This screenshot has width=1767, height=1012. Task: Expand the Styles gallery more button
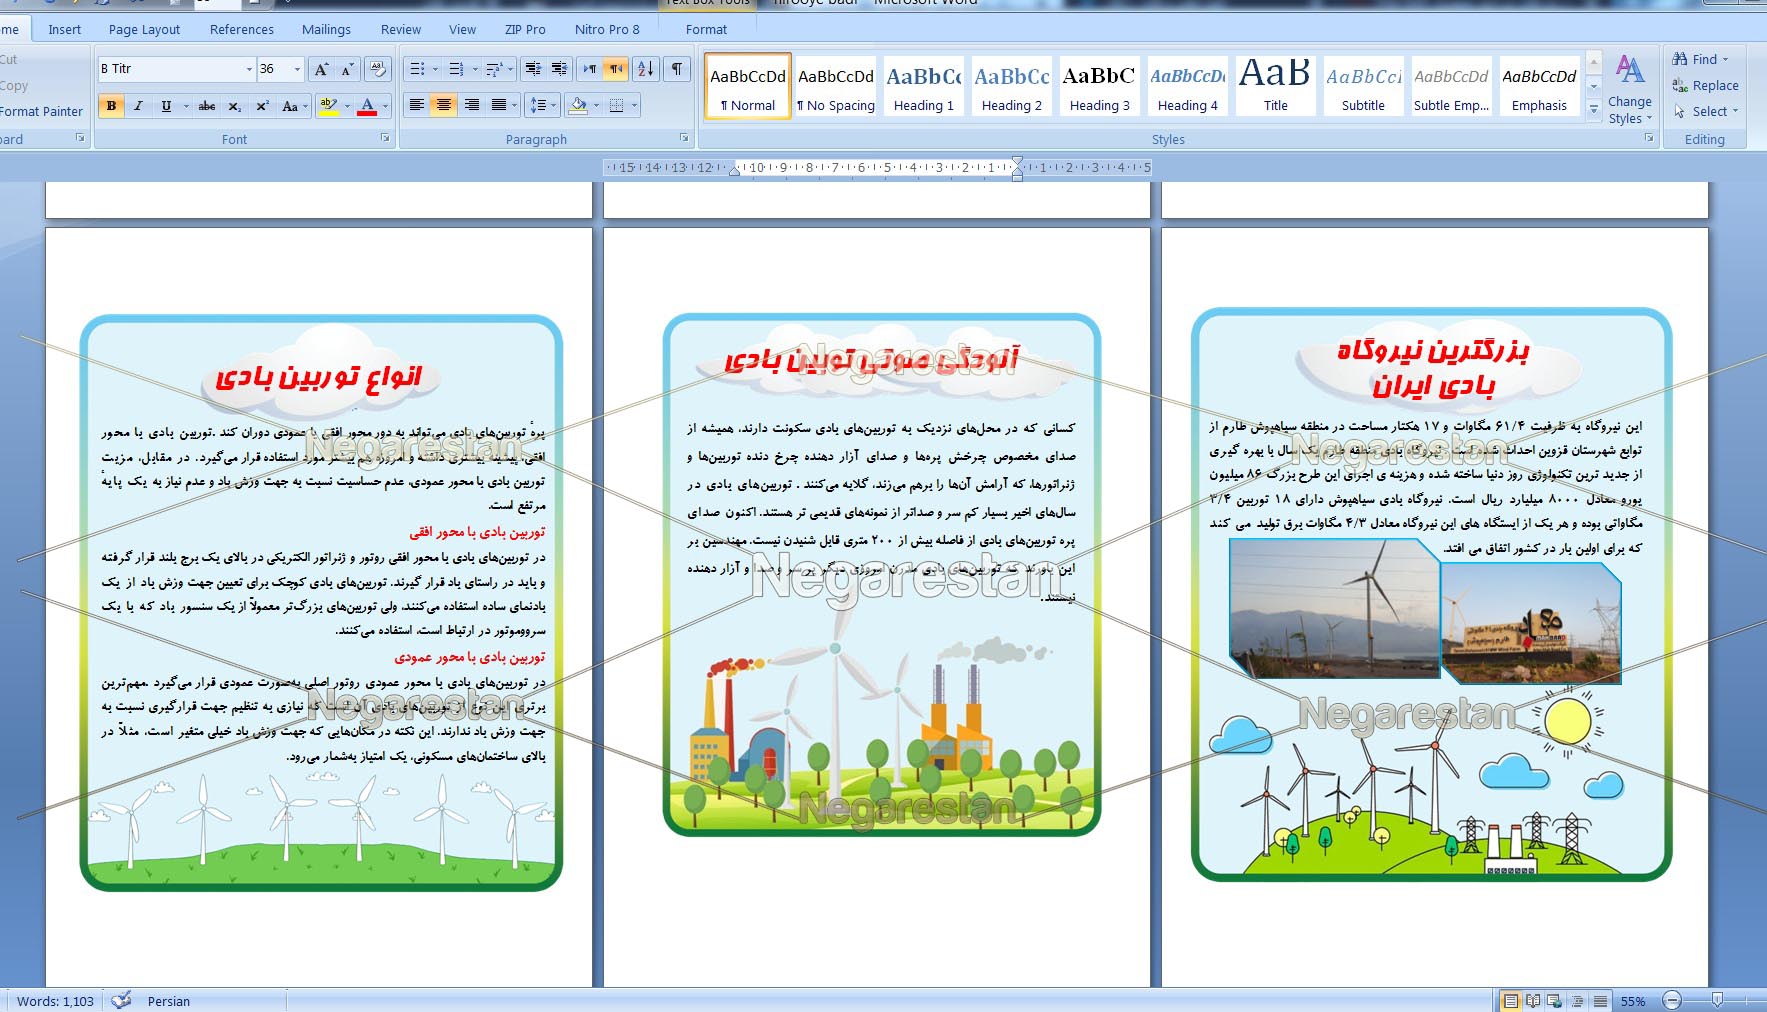coord(1594,110)
